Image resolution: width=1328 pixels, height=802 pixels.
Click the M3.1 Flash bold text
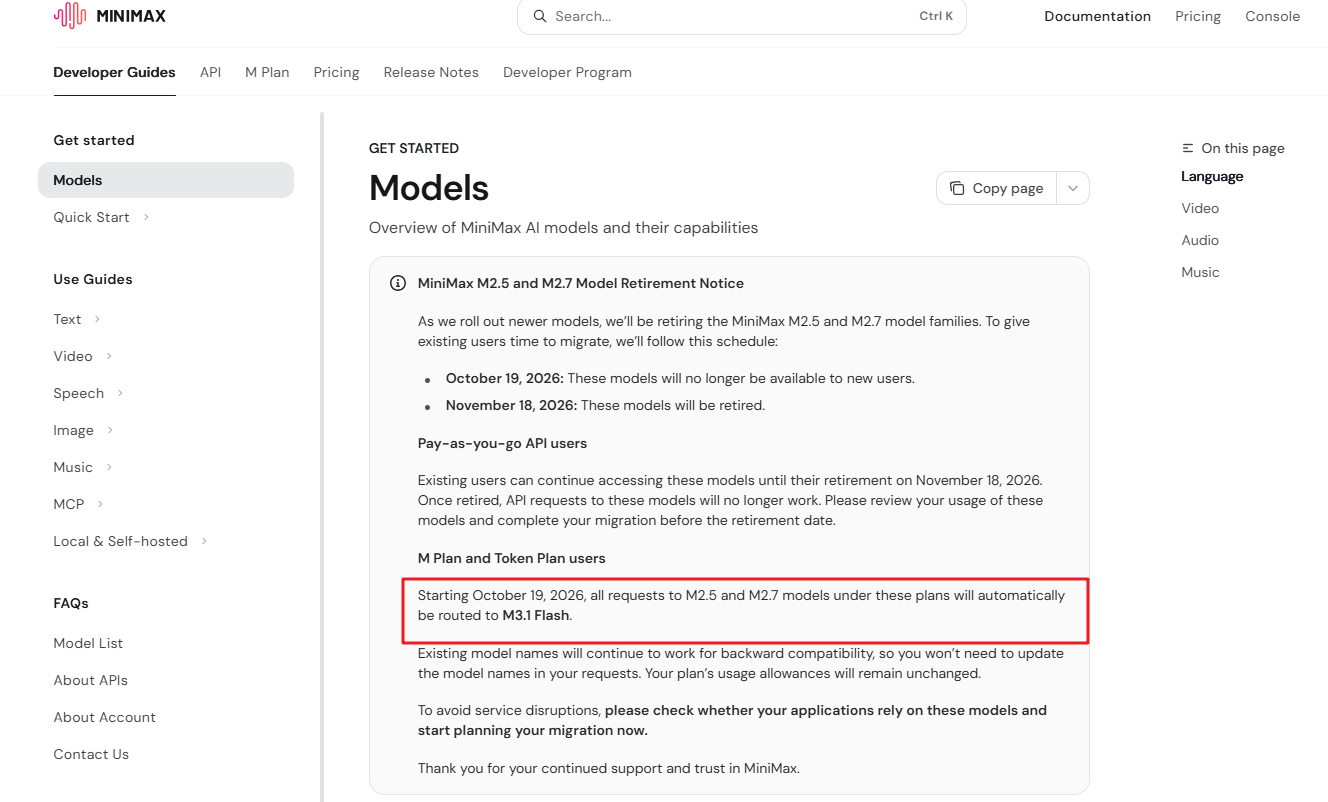tap(536, 615)
